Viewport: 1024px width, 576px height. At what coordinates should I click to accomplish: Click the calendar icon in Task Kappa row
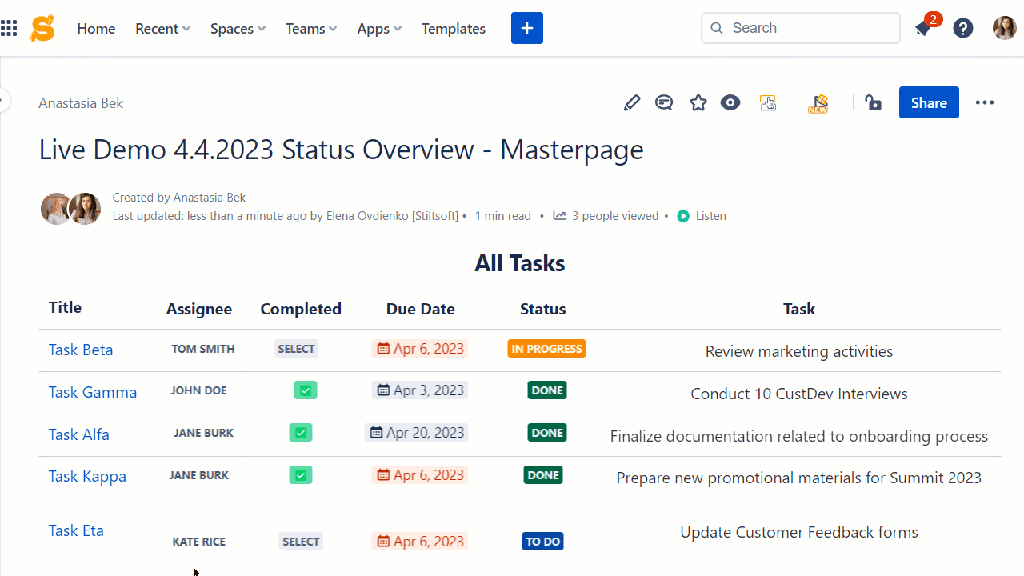click(x=383, y=475)
